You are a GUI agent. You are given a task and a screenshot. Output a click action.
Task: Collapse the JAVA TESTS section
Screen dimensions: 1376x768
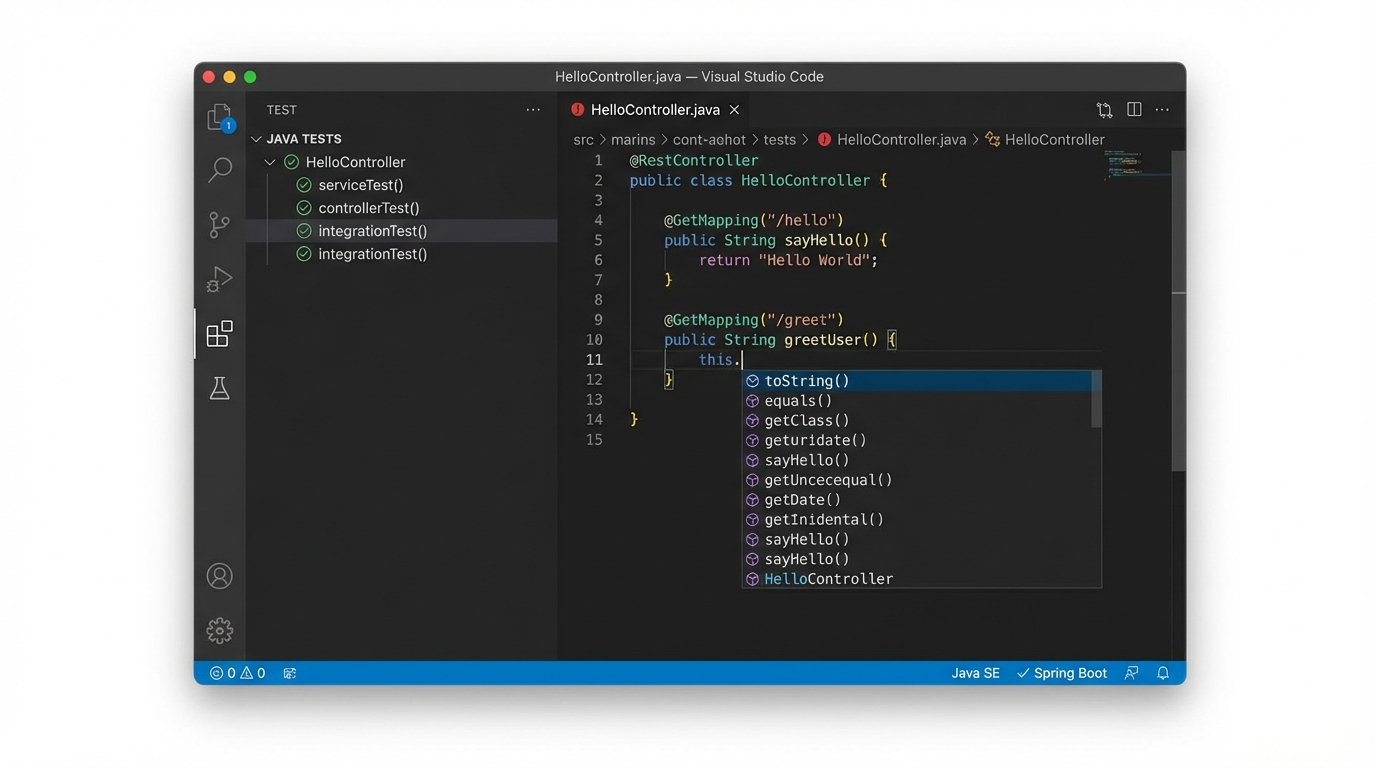coord(257,139)
